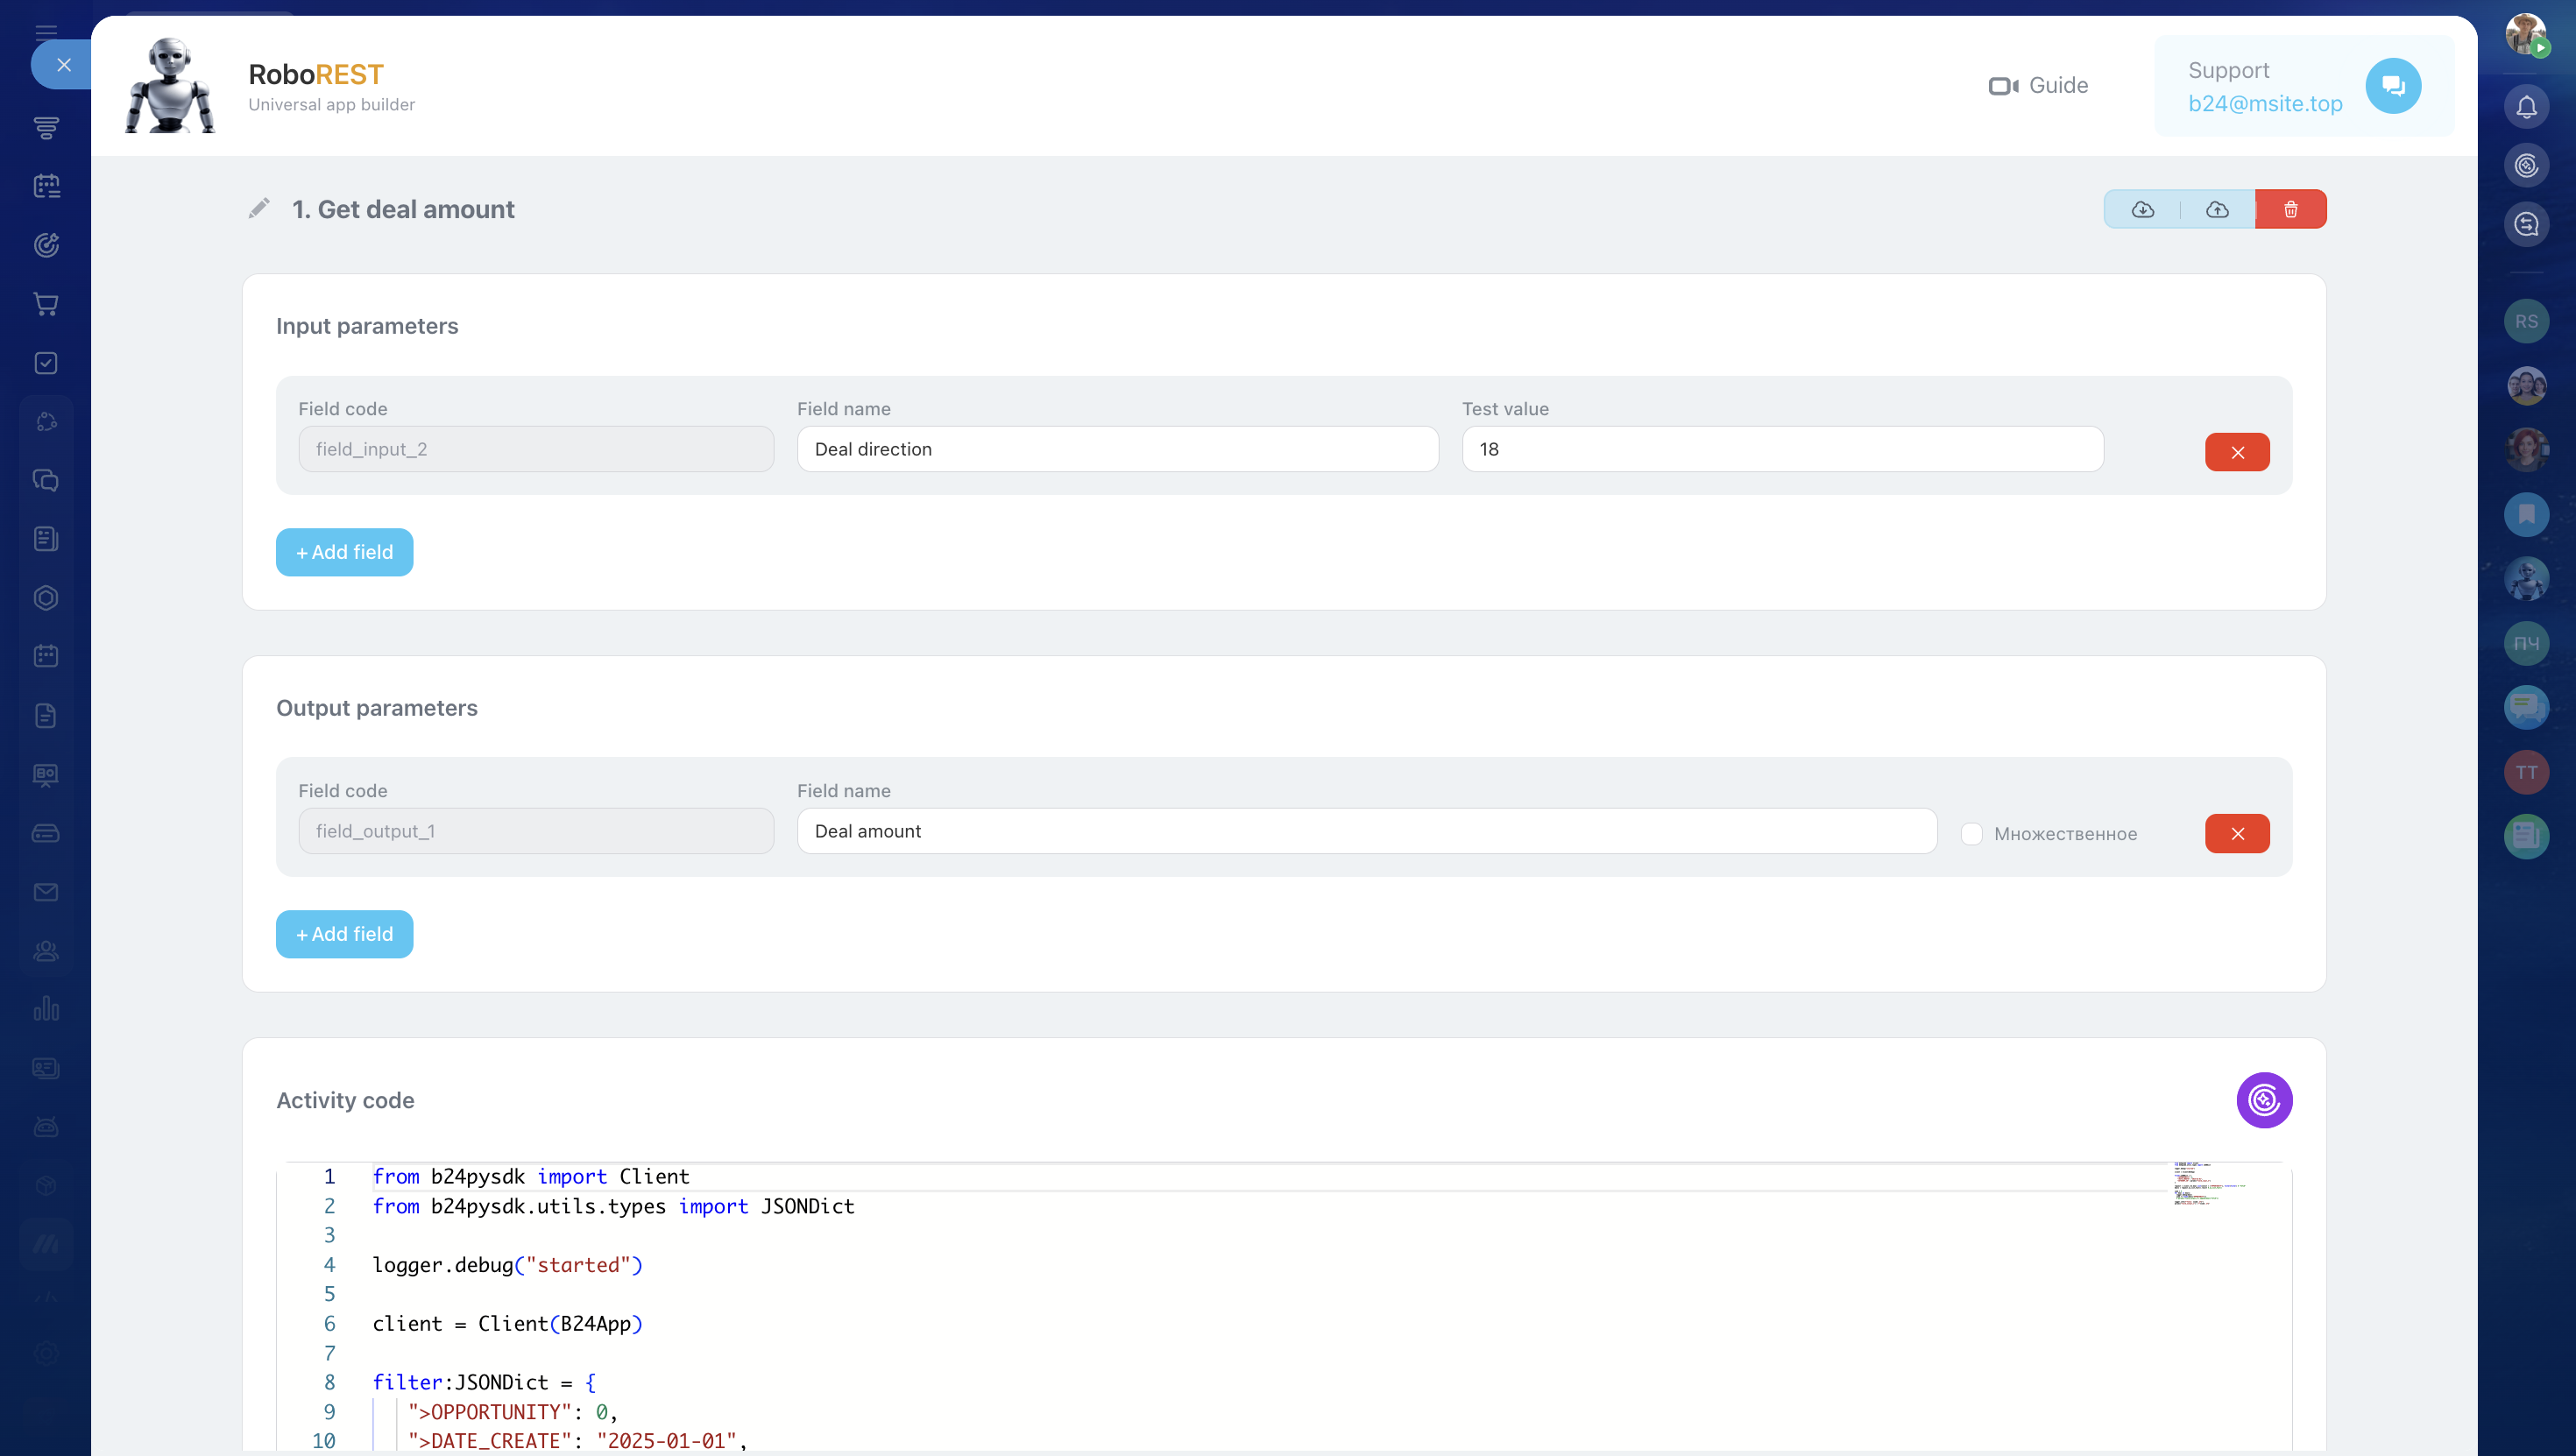Add a field to Output parameters
The image size is (2576, 1456).
point(344,934)
